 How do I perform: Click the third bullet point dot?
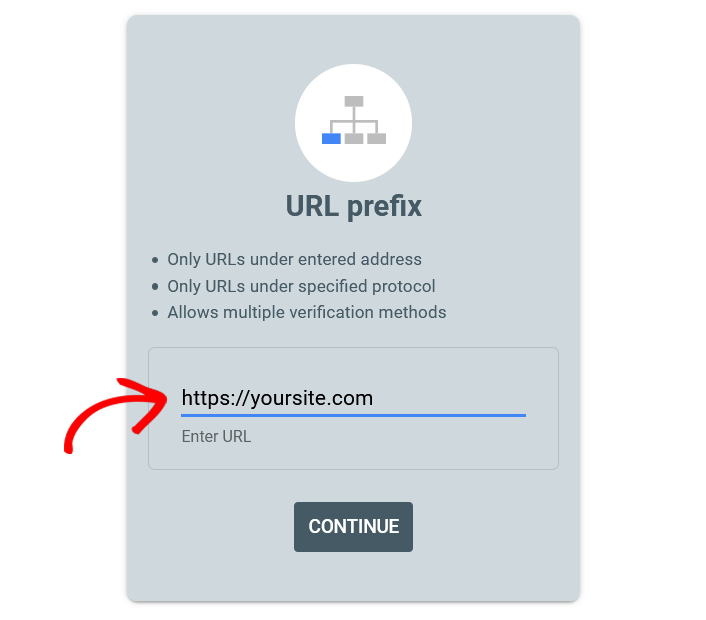(x=155, y=313)
